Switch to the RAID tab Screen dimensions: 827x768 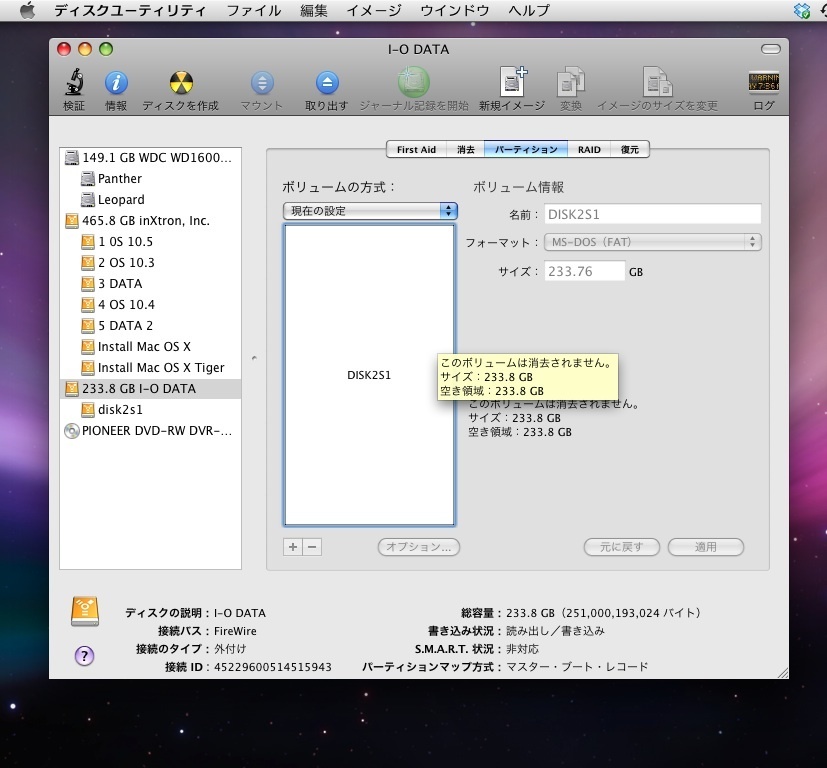[589, 149]
